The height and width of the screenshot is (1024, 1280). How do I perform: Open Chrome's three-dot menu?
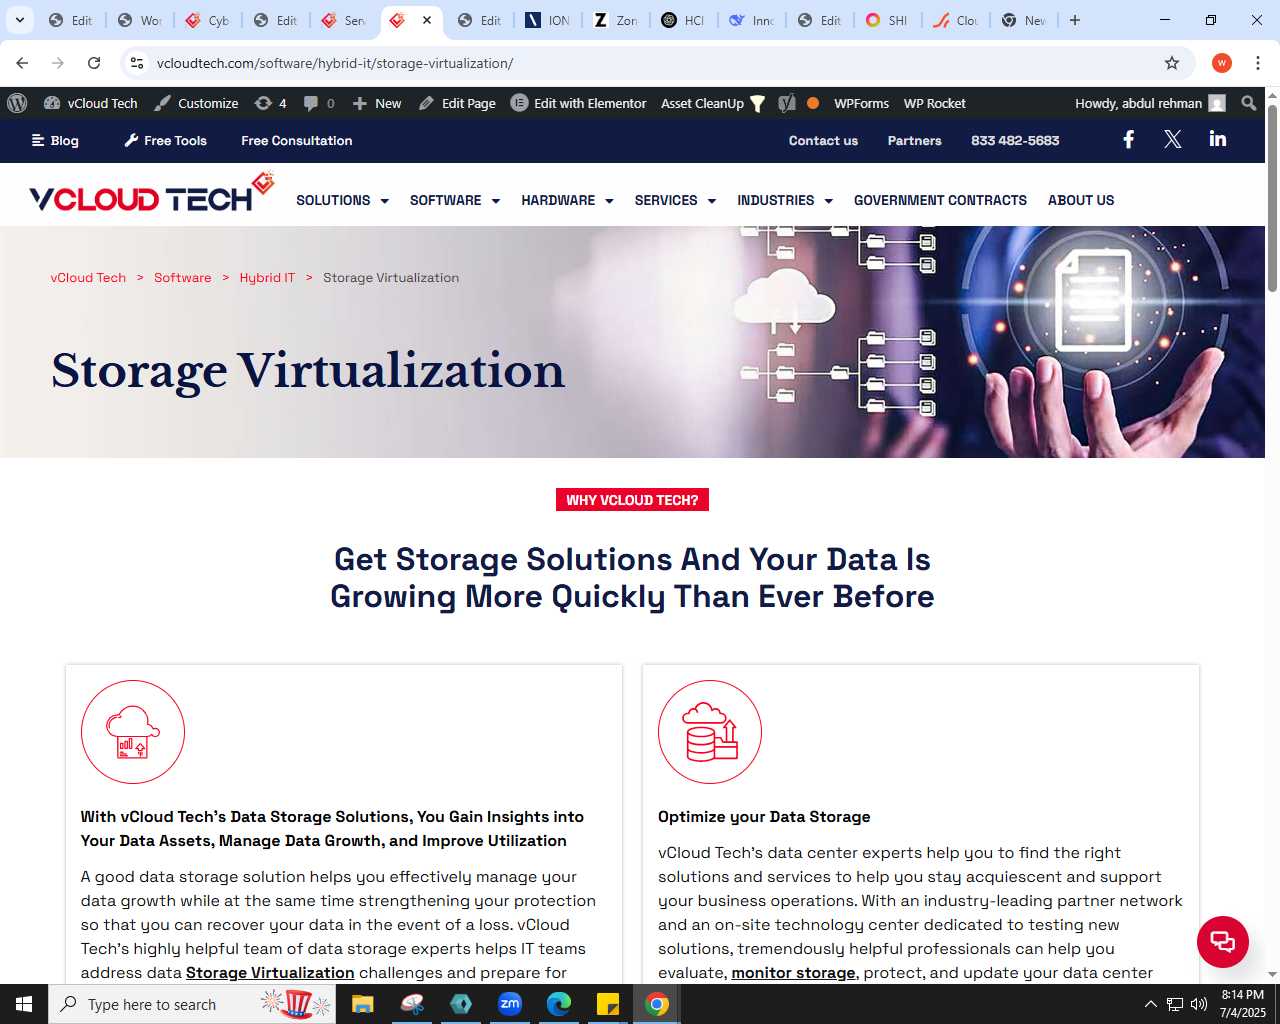[x=1258, y=63]
